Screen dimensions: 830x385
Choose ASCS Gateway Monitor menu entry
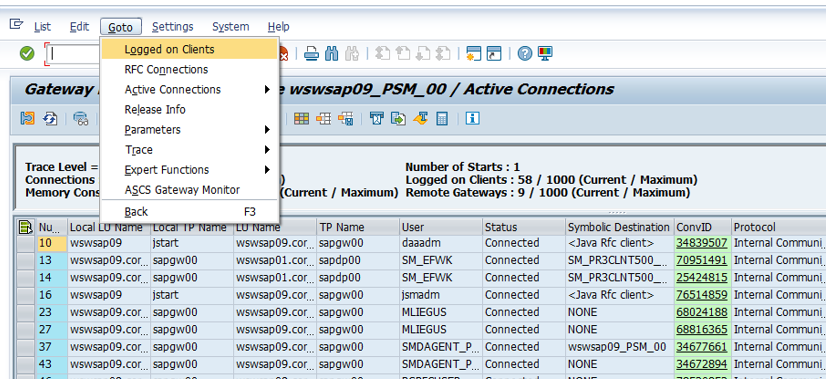click(190, 190)
